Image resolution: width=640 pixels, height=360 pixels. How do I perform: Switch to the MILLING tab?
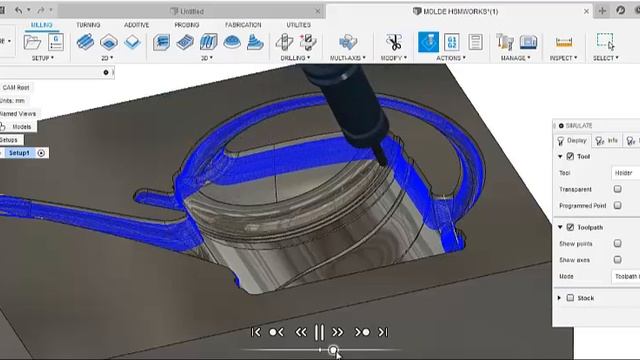(42, 25)
